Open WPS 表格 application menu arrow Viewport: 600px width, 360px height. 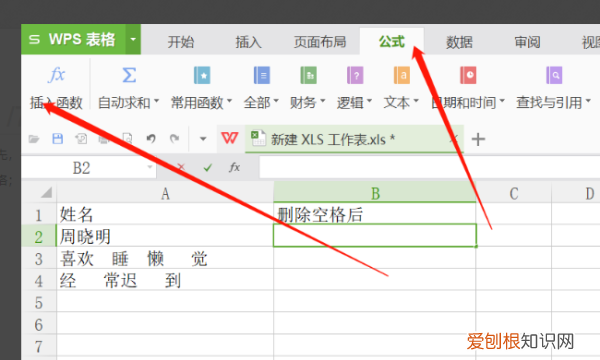(133, 39)
